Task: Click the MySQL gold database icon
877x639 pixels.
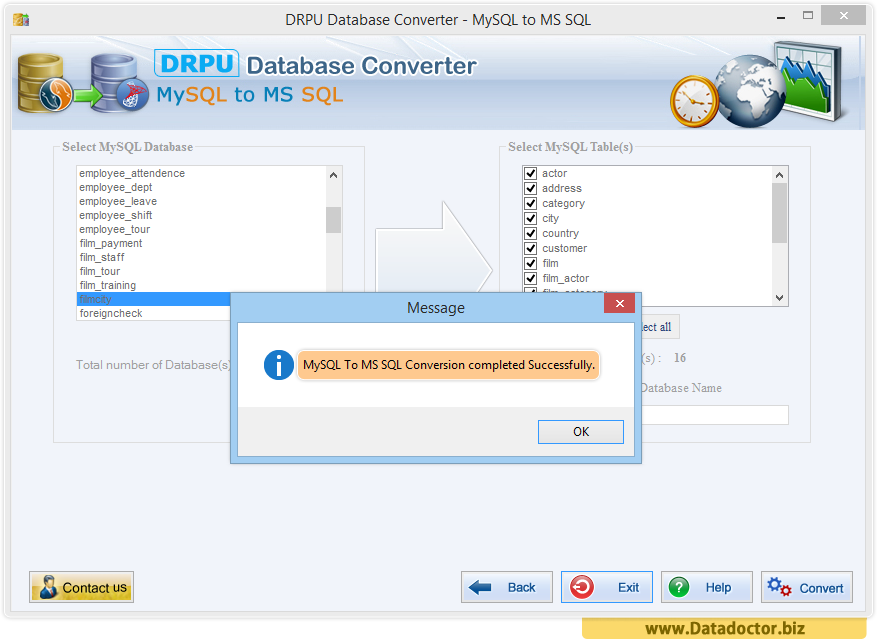Action: point(44,83)
